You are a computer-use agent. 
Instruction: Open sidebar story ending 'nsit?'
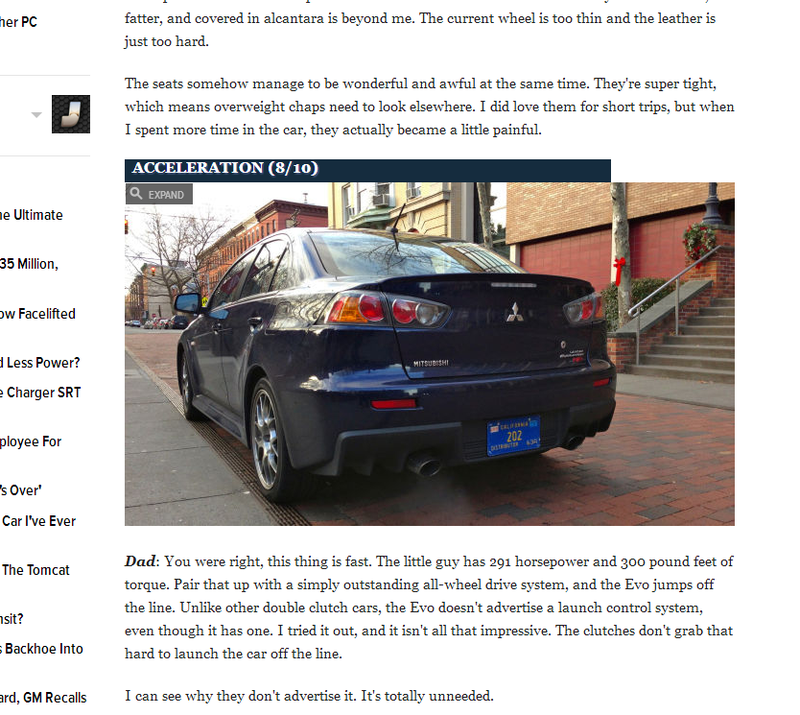[12, 619]
